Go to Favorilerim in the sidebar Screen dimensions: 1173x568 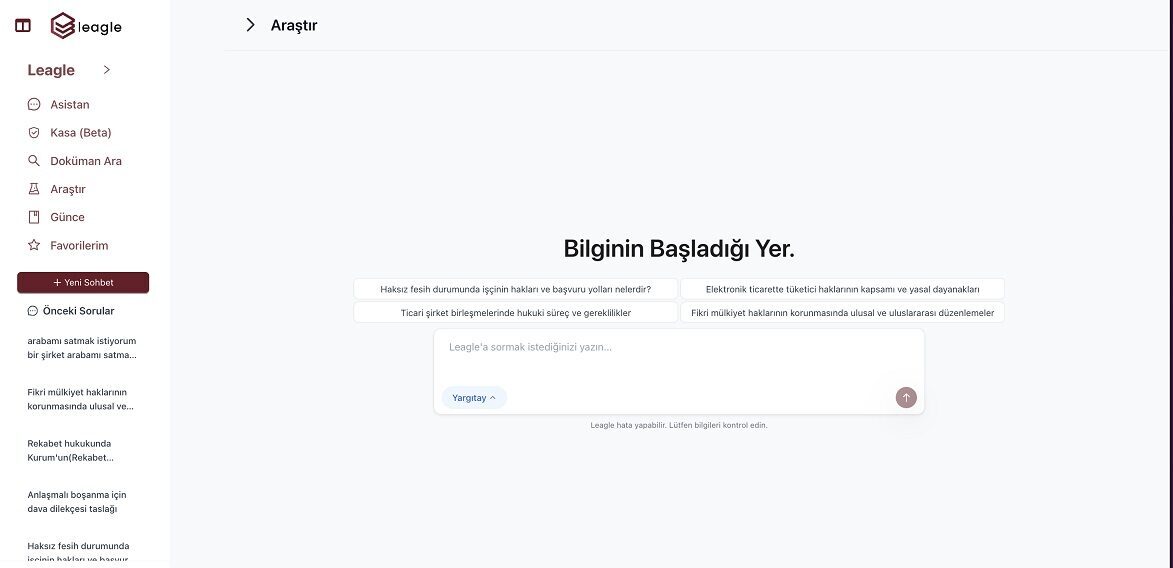79,245
